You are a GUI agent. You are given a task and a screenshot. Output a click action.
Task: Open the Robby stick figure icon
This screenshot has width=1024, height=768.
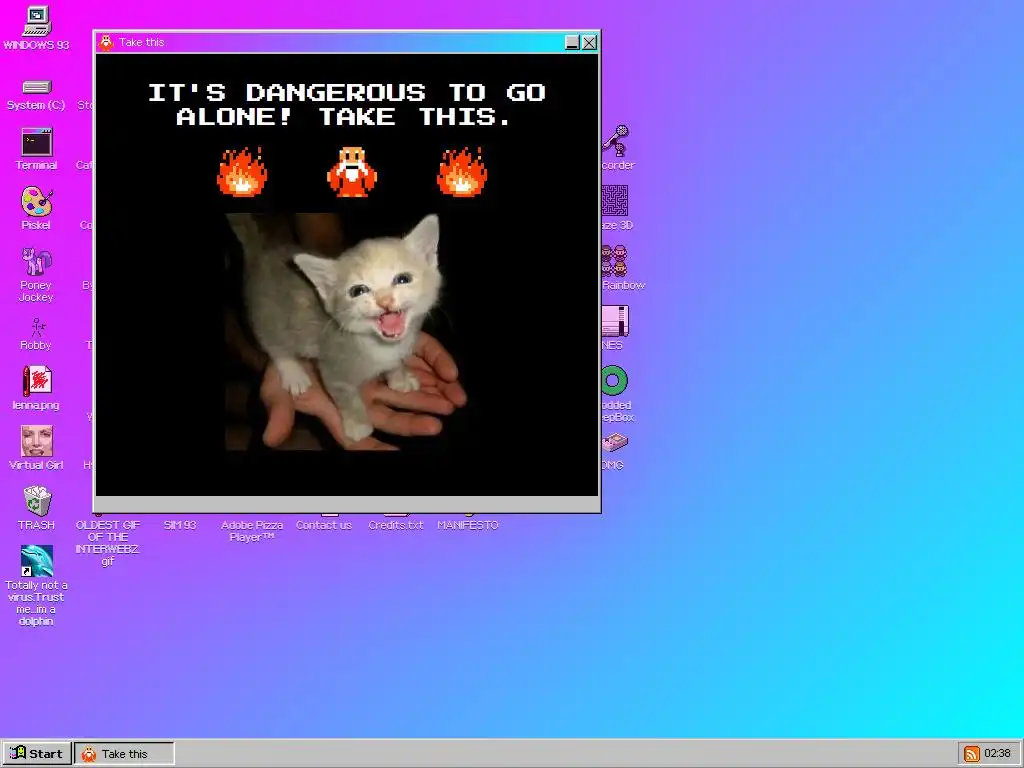[37, 327]
